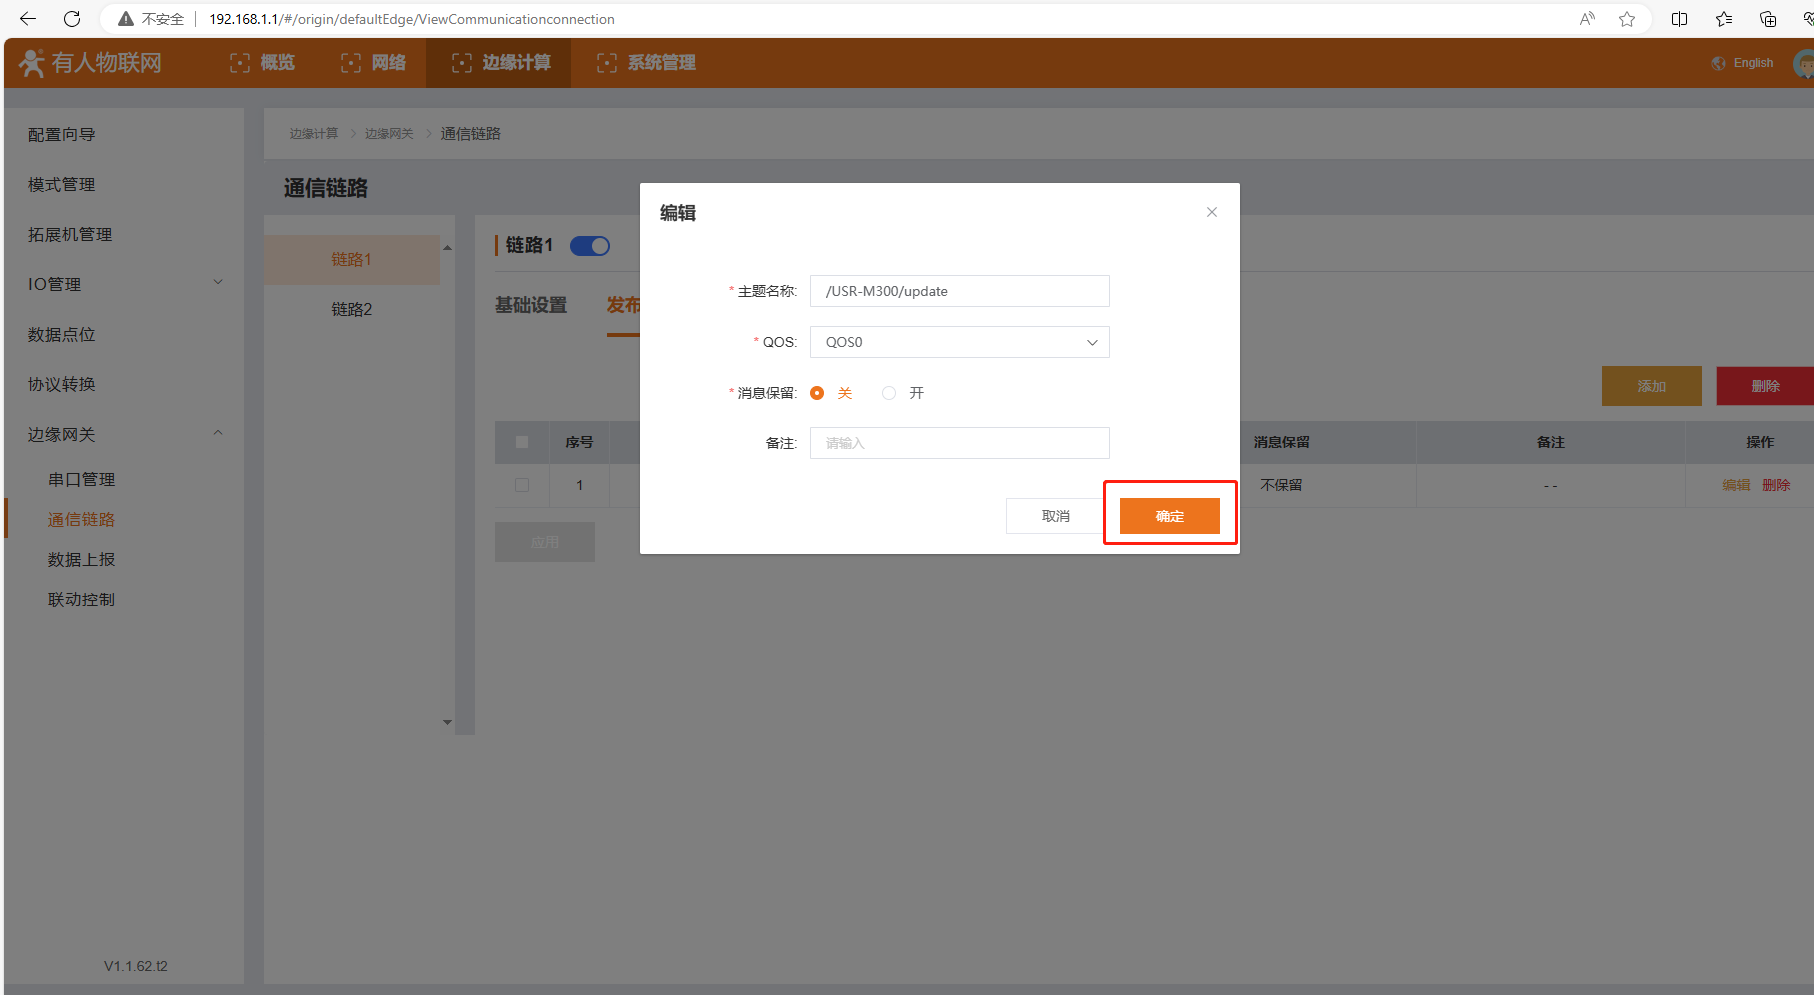Collapse the 边缘网关 sidebar menu
1814x995 pixels.
(125, 434)
